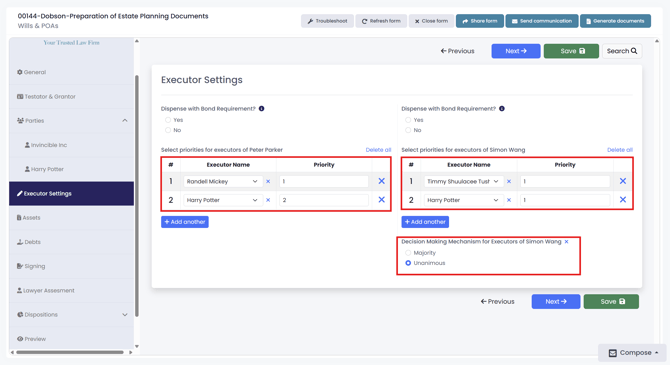The width and height of the screenshot is (670, 365).
Task: Click priority field for Timmy Shuulacee
Action: [565, 182]
